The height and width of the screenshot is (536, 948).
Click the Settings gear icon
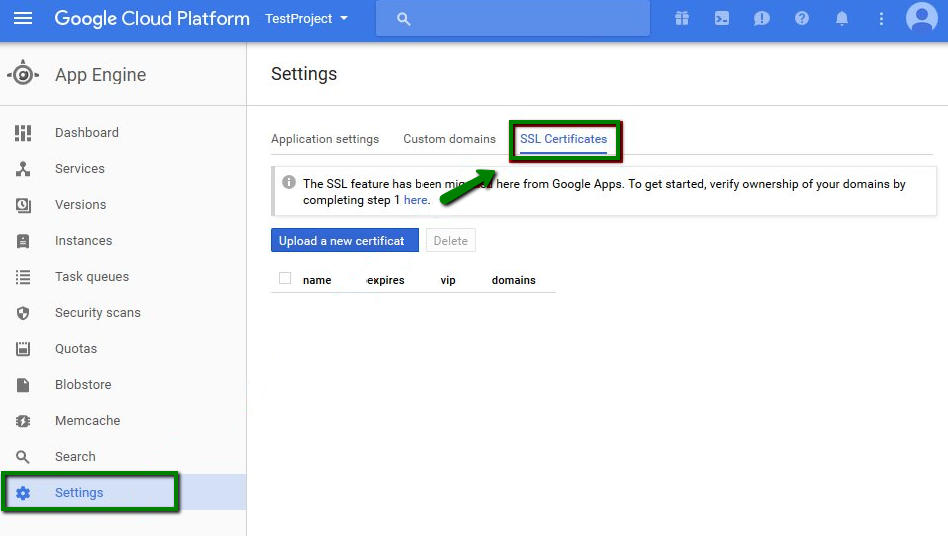pyautogui.click(x=23, y=493)
